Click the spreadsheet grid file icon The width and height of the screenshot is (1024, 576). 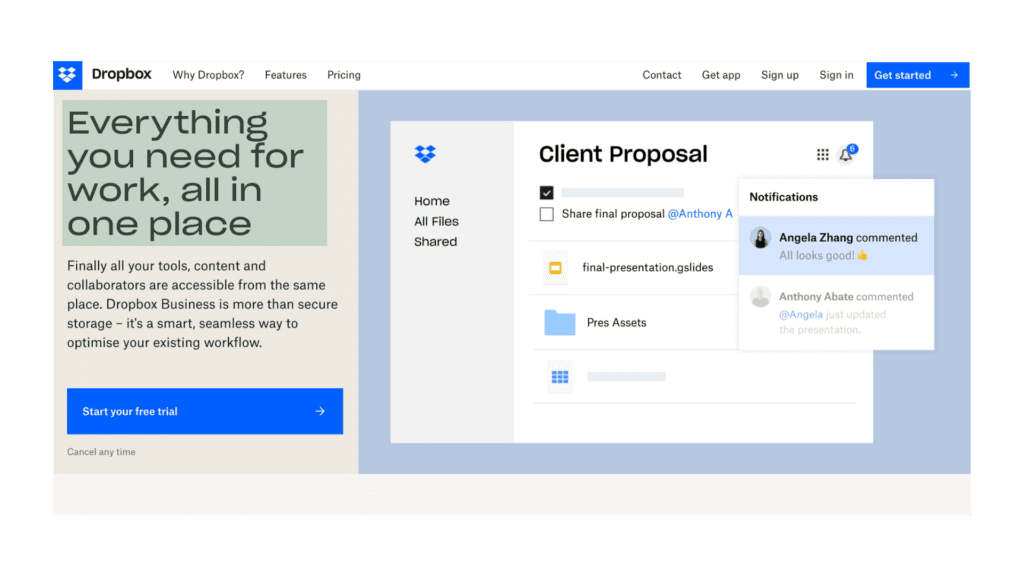click(560, 377)
